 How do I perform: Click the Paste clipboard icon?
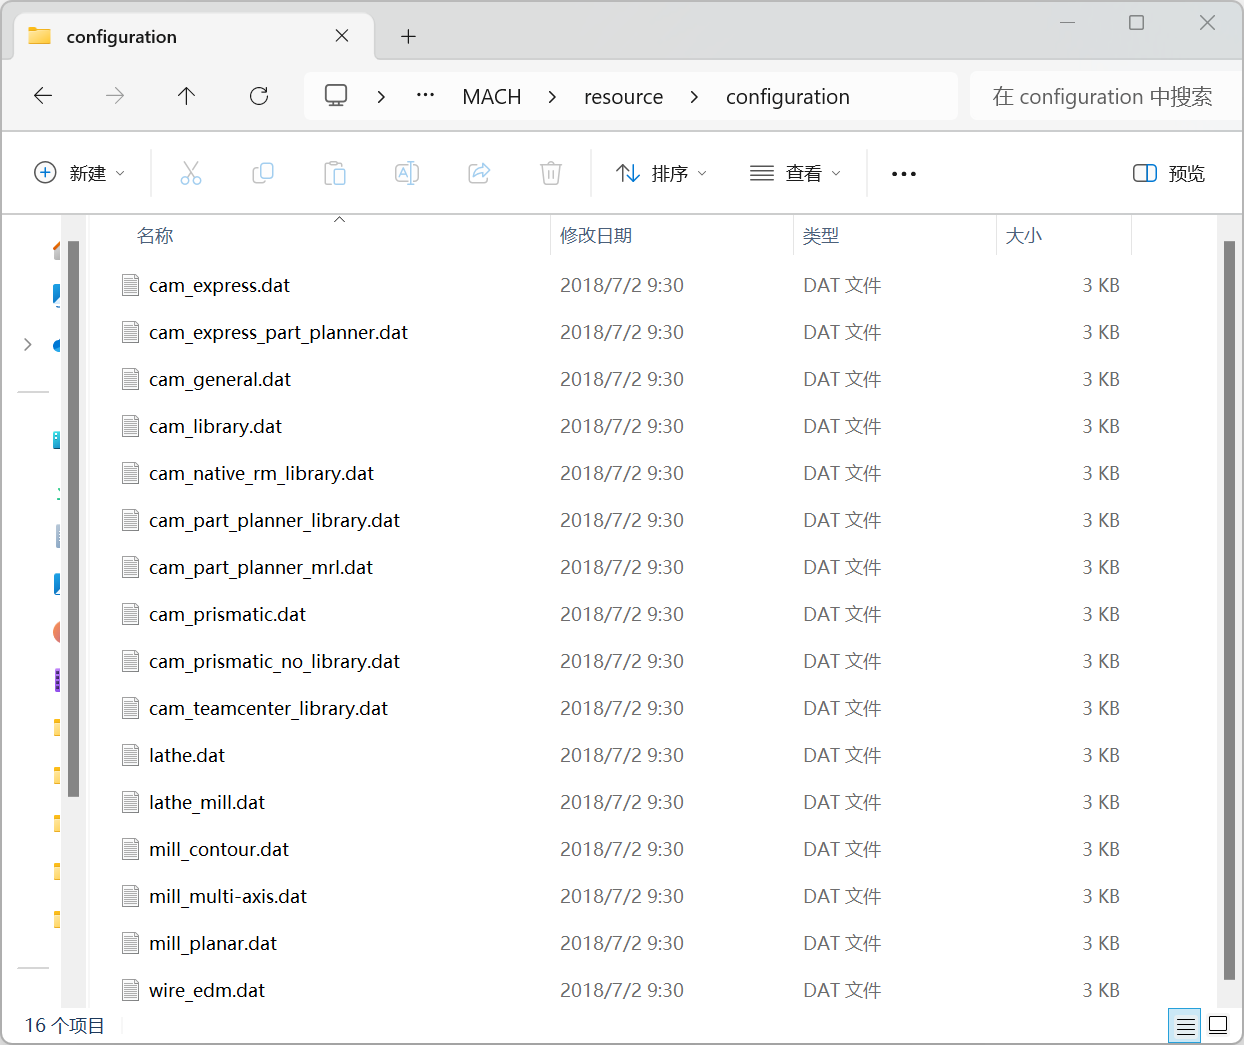(x=335, y=174)
